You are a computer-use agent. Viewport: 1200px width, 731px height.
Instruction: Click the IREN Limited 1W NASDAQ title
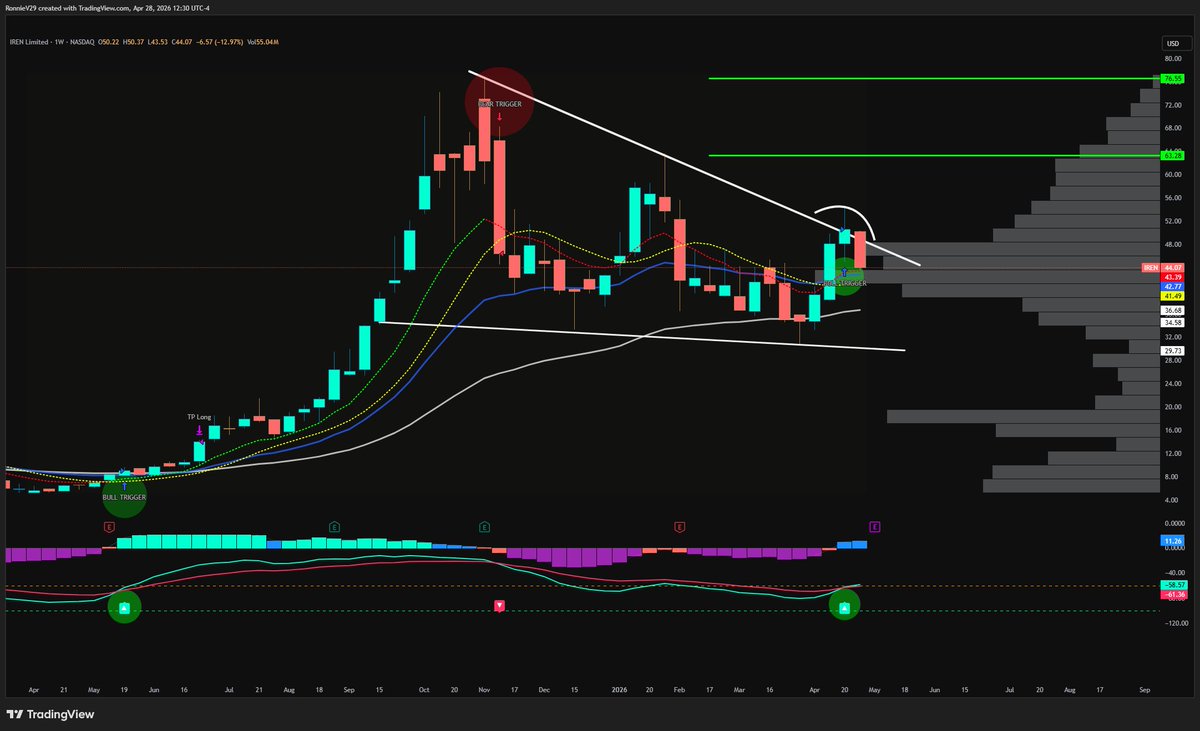click(x=53, y=43)
